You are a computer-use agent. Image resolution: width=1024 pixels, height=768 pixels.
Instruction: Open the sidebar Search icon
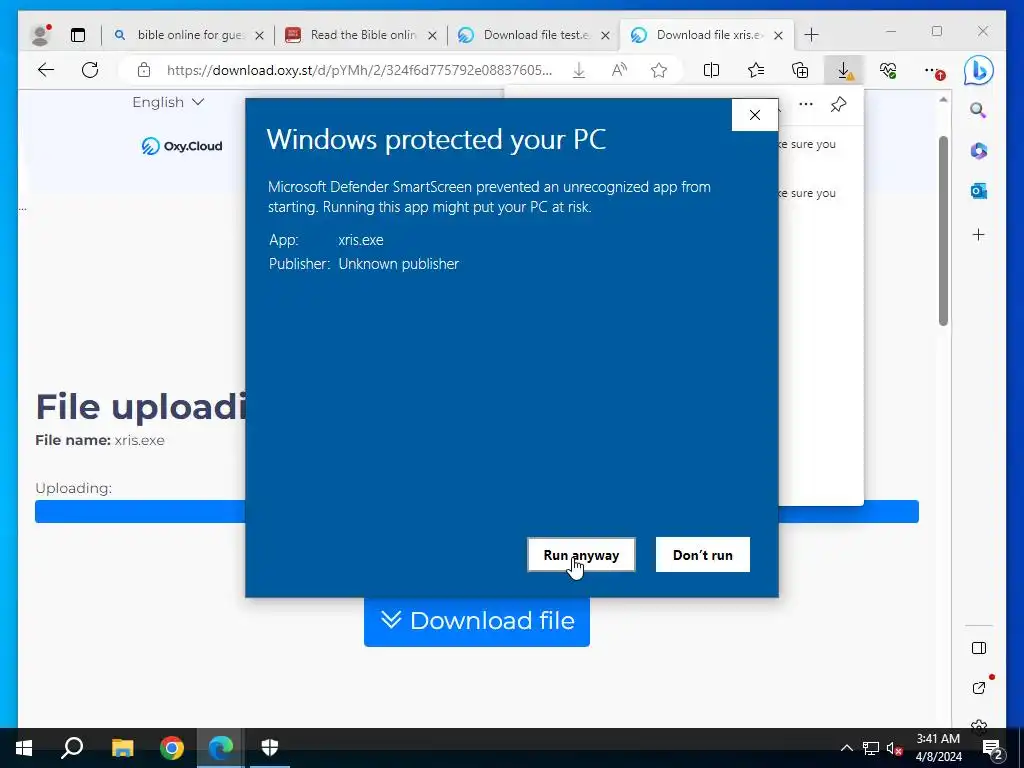coord(978,110)
